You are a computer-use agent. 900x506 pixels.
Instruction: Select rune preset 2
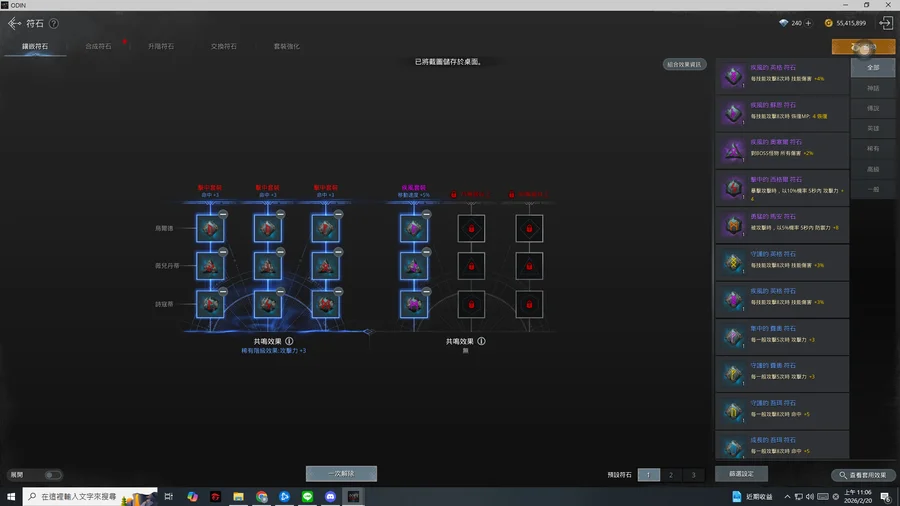[x=671, y=475]
